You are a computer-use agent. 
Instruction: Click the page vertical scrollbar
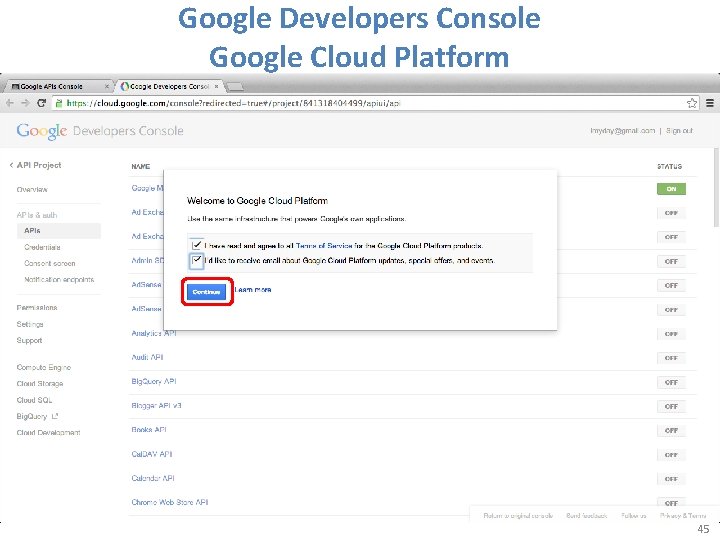pyautogui.click(x=717, y=187)
